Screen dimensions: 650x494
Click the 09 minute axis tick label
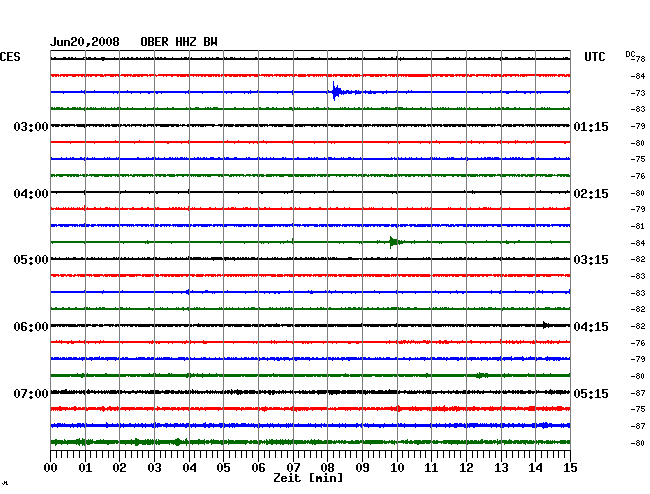[x=362, y=467]
